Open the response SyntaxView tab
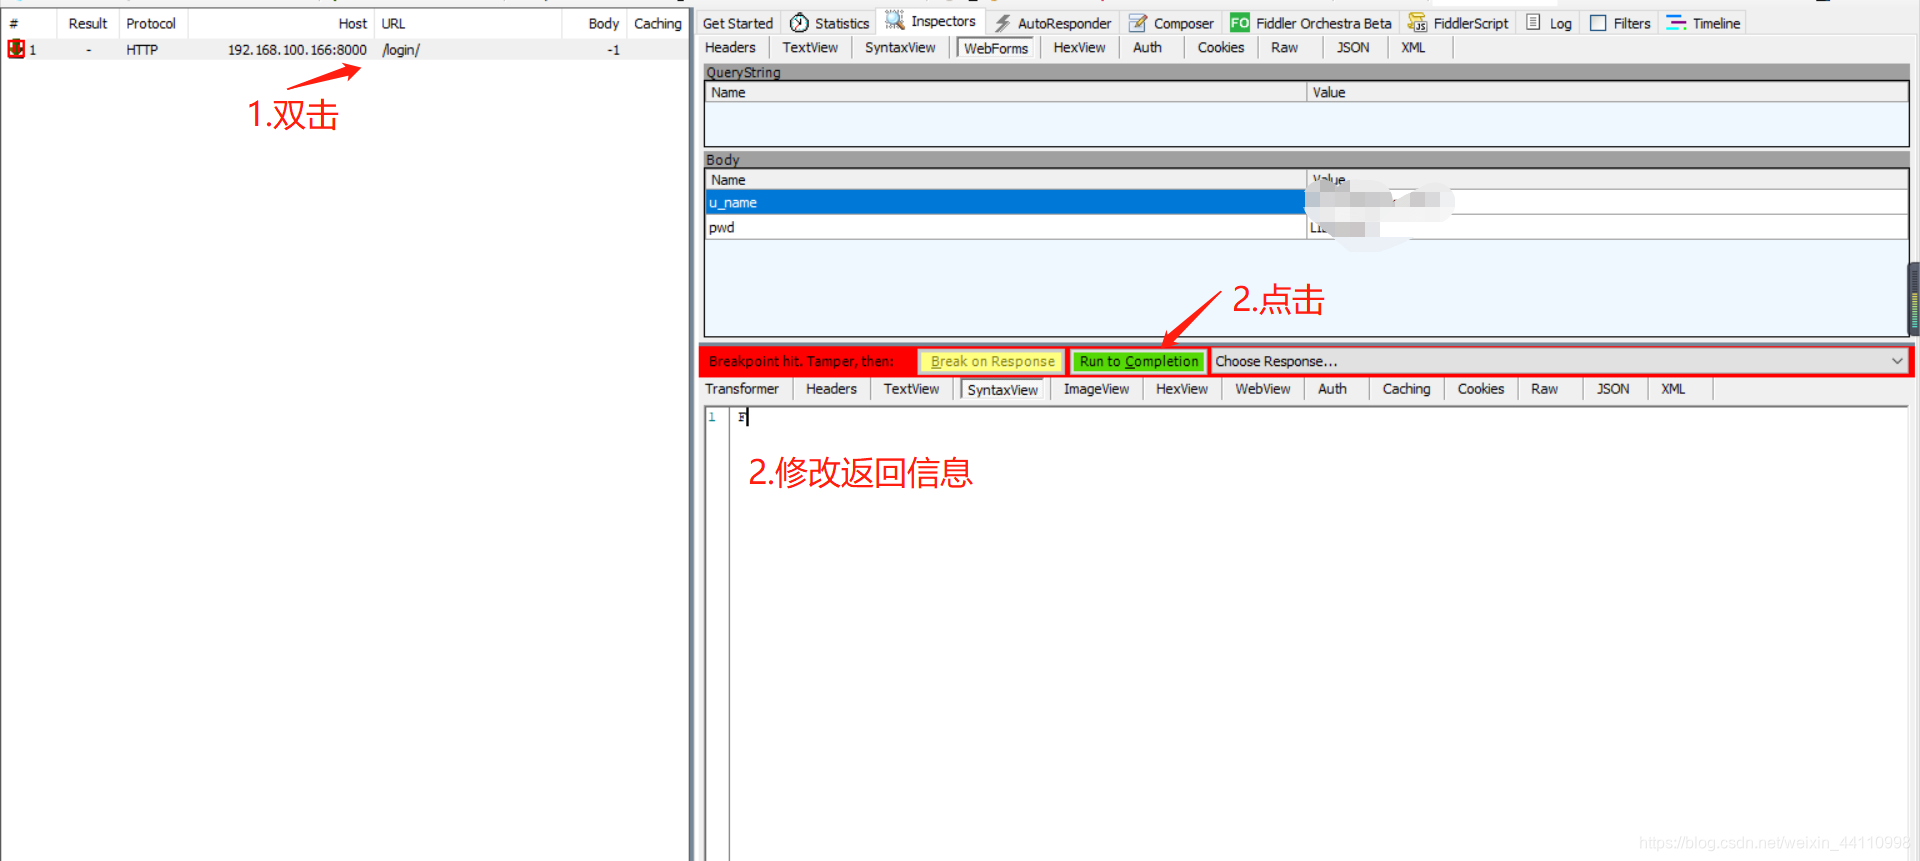Image resolution: width=1920 pixels, height=861 pixels. 1002,390
